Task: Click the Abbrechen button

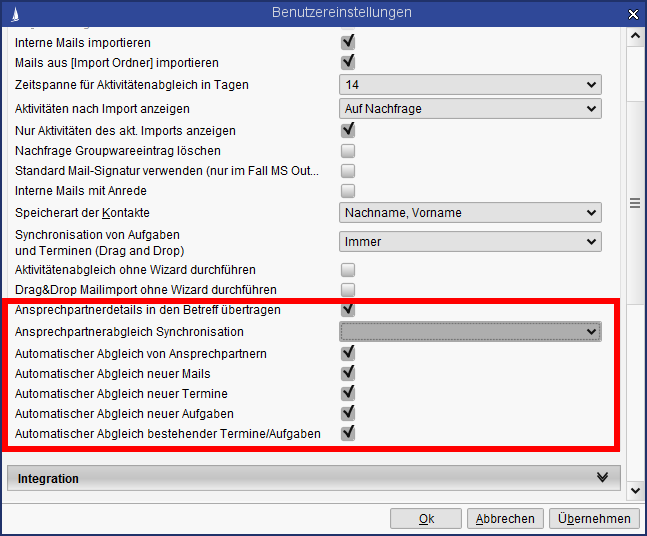Action: tap(505, 518)
